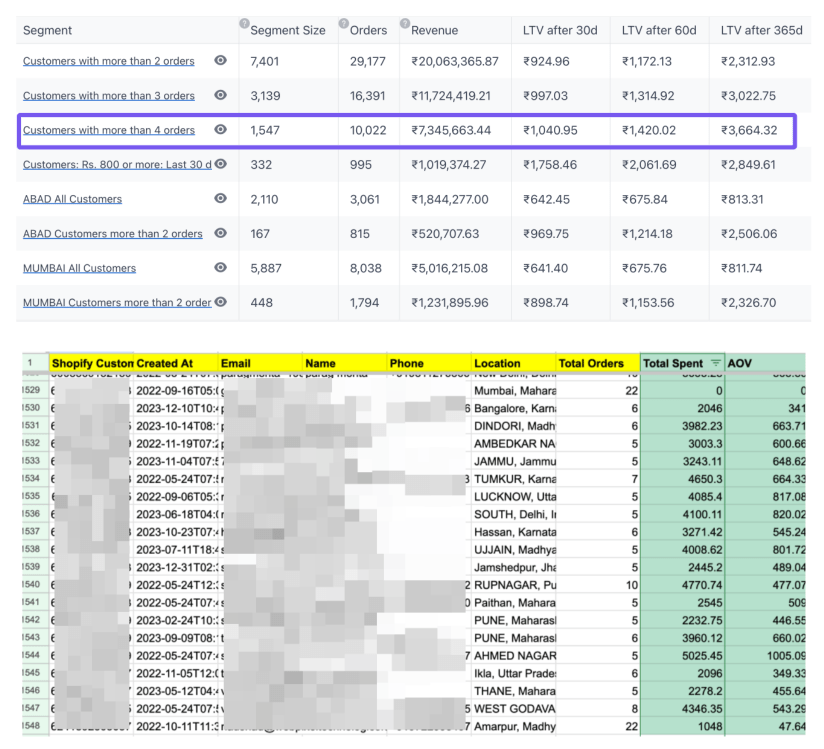Click the Segment Size column header
824x749 pixels.
pos(288,30)
